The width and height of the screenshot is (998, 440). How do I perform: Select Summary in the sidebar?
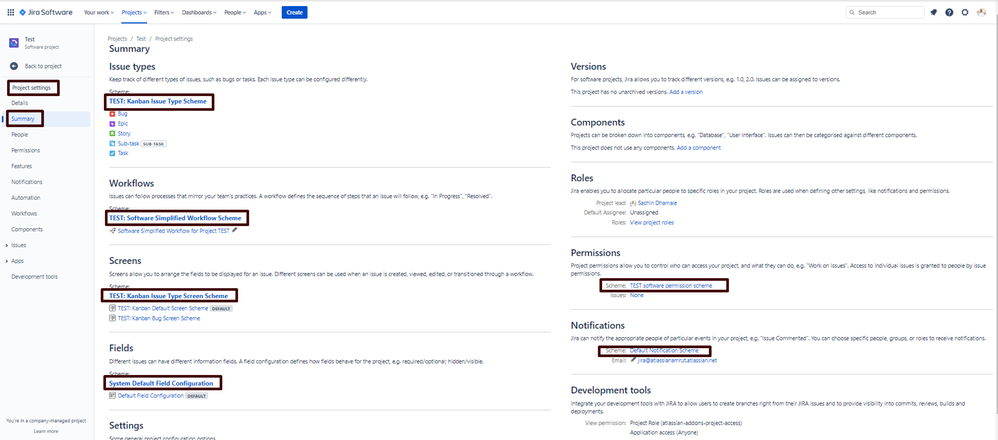tap(23, 119)
